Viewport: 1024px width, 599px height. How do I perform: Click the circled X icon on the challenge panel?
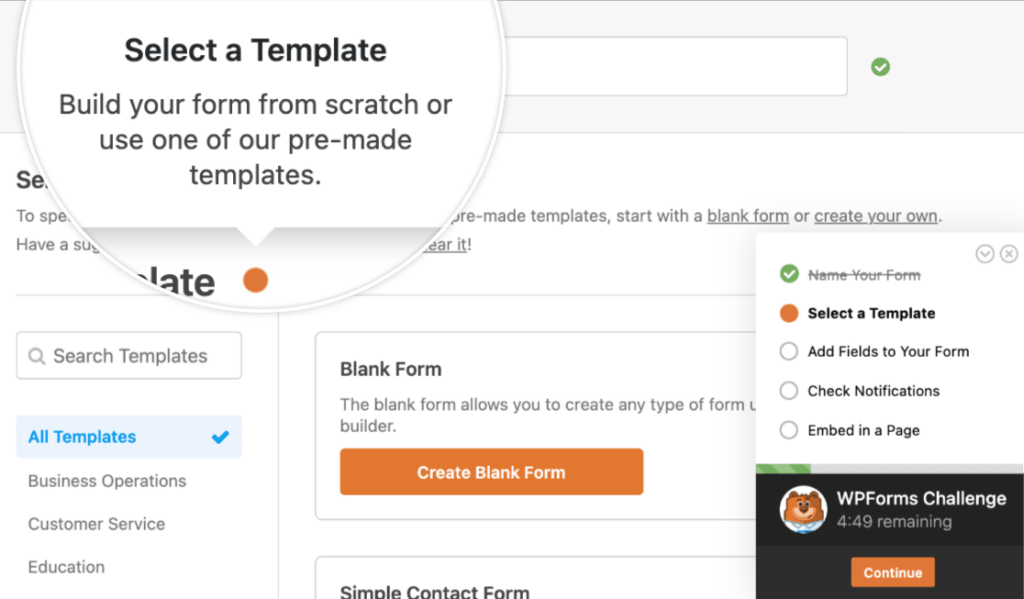1009,254
